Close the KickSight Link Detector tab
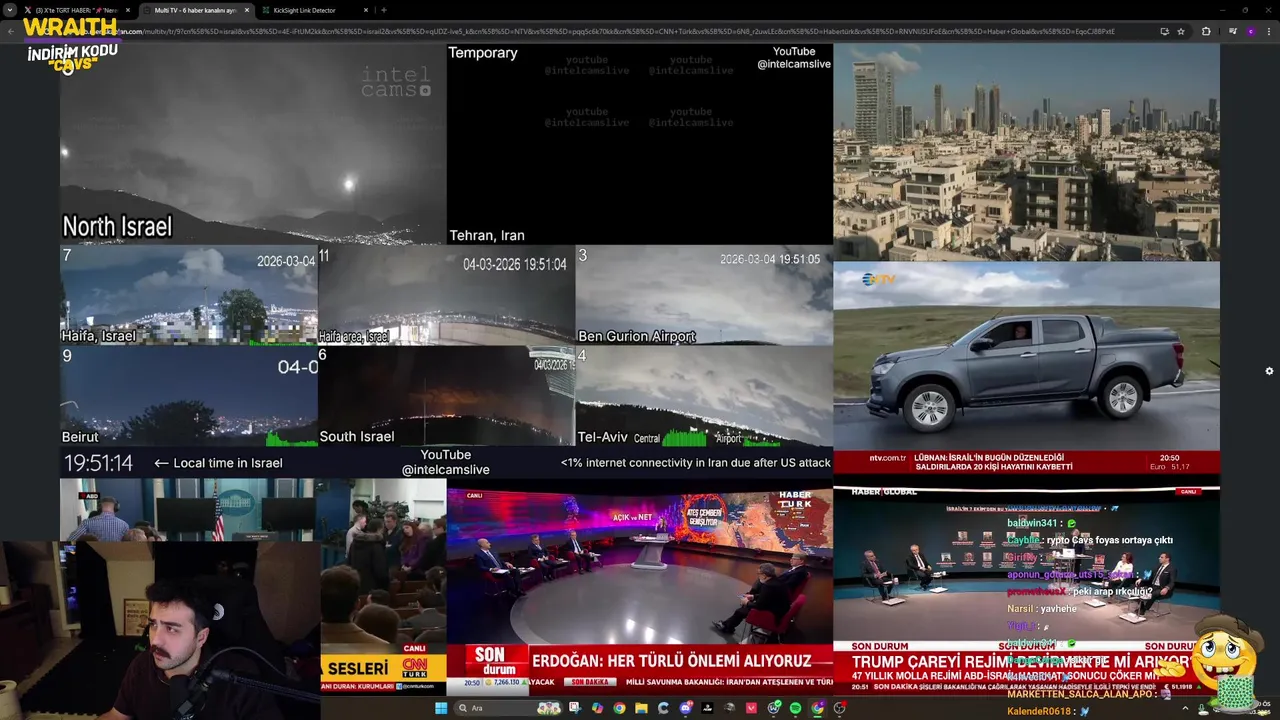The width and height of the screenshot is (1280, 720). [x=366, y=10]
